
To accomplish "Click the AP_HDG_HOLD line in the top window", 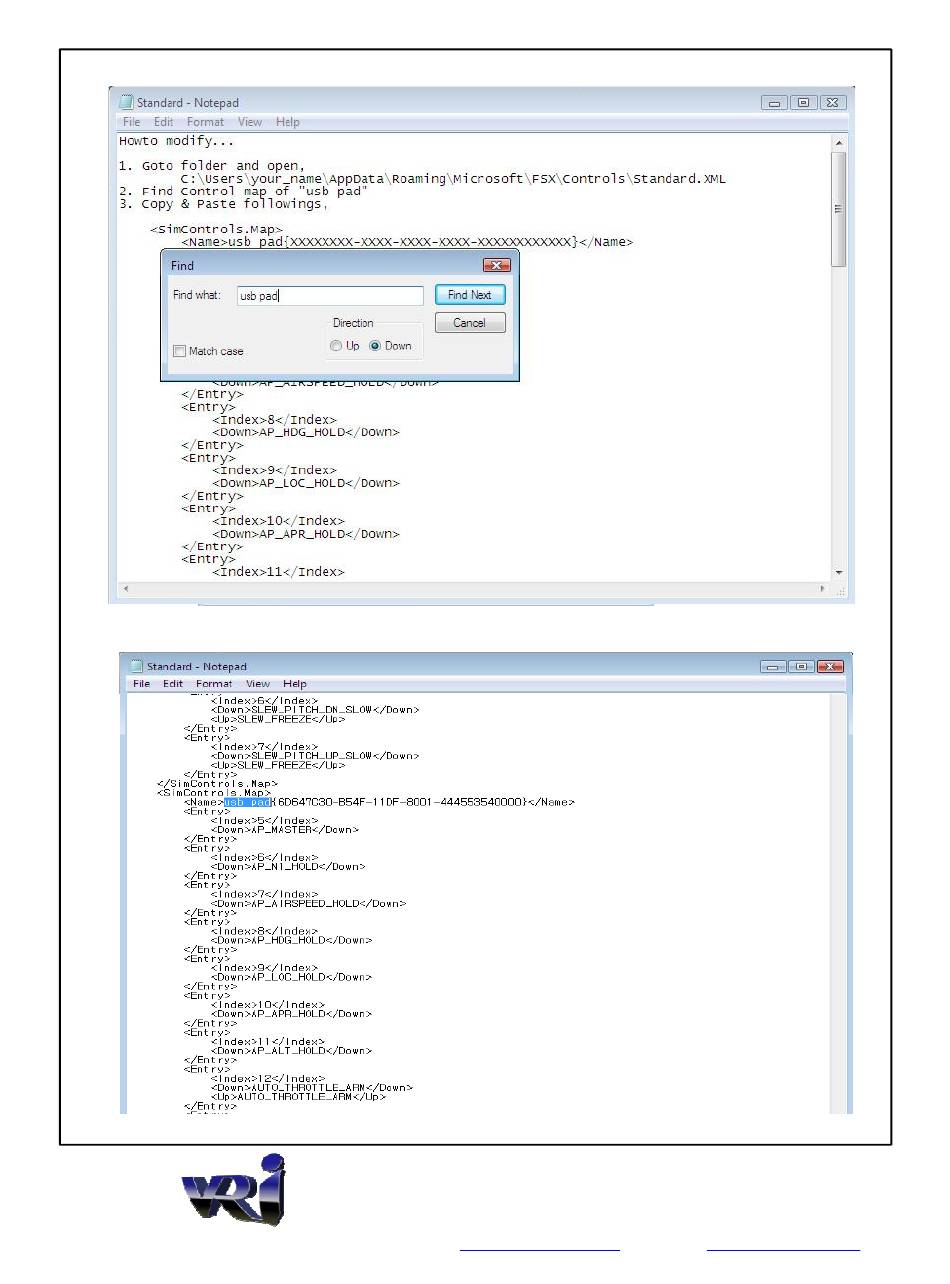I will [306, 432].
